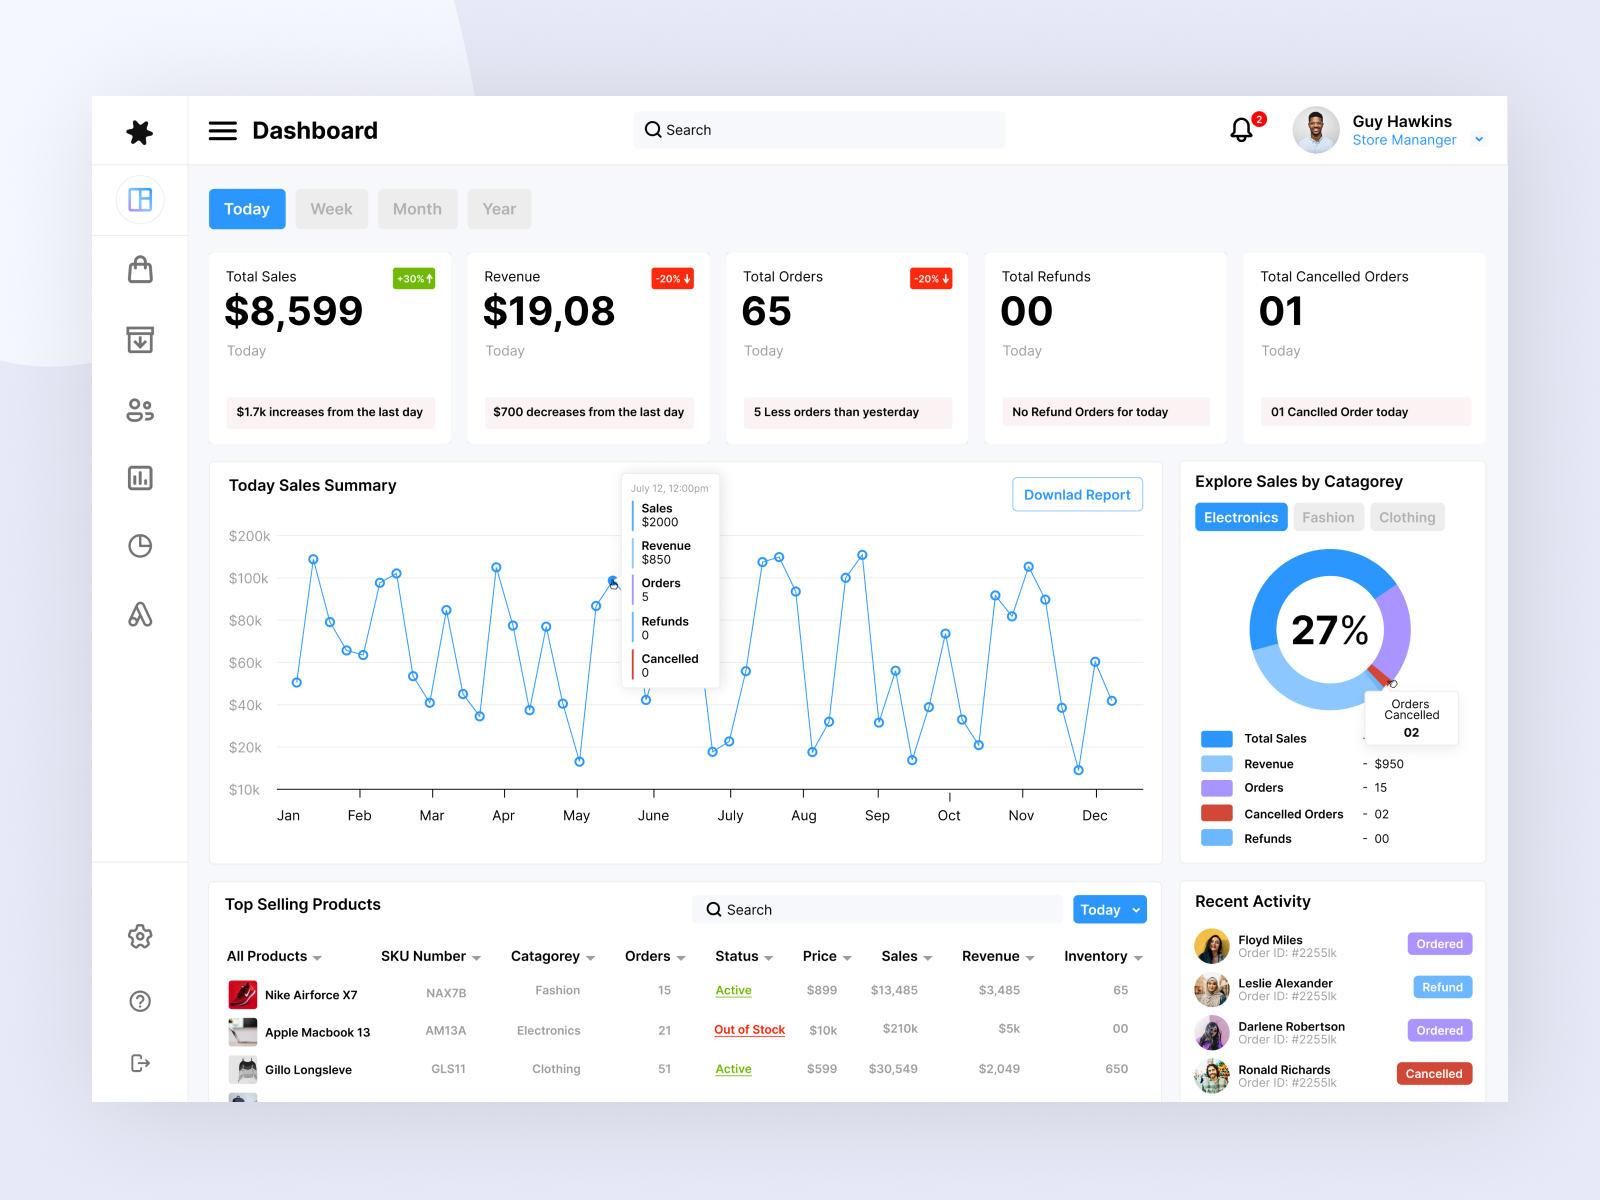Image resolution: width=1600 pixels, height=1200 pixels.
Task: Open the Store Mananger role dropdown
Action: pos(1479,140)
